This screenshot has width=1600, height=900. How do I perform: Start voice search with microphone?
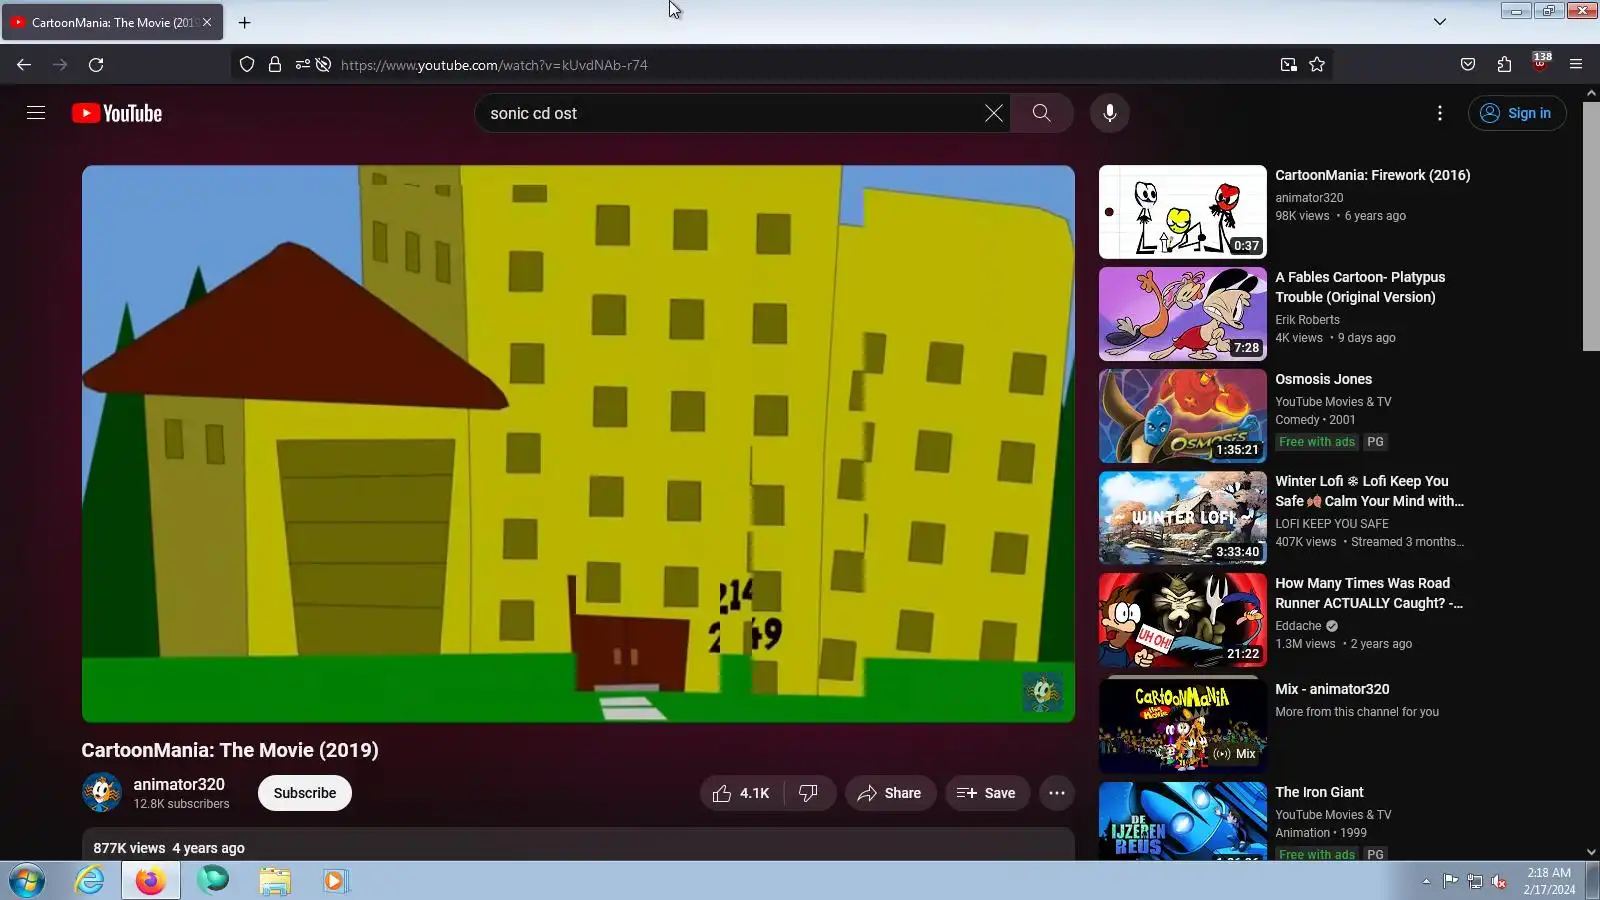click(x=1109, y=113)
